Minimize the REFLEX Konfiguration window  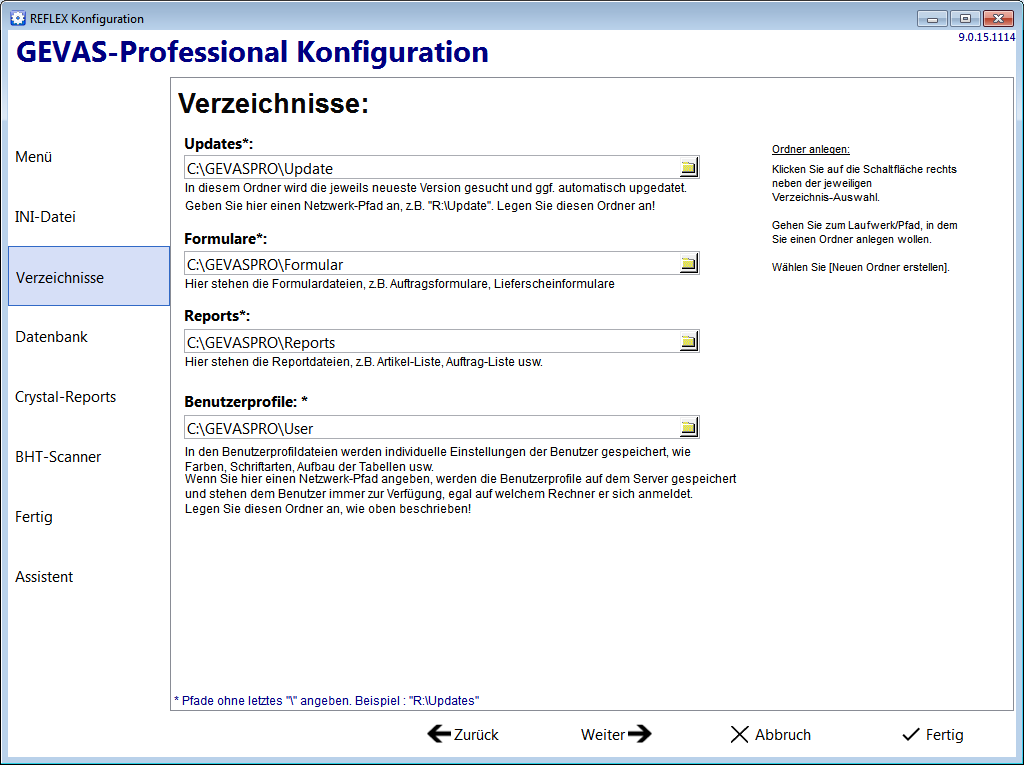coord(932,19)
